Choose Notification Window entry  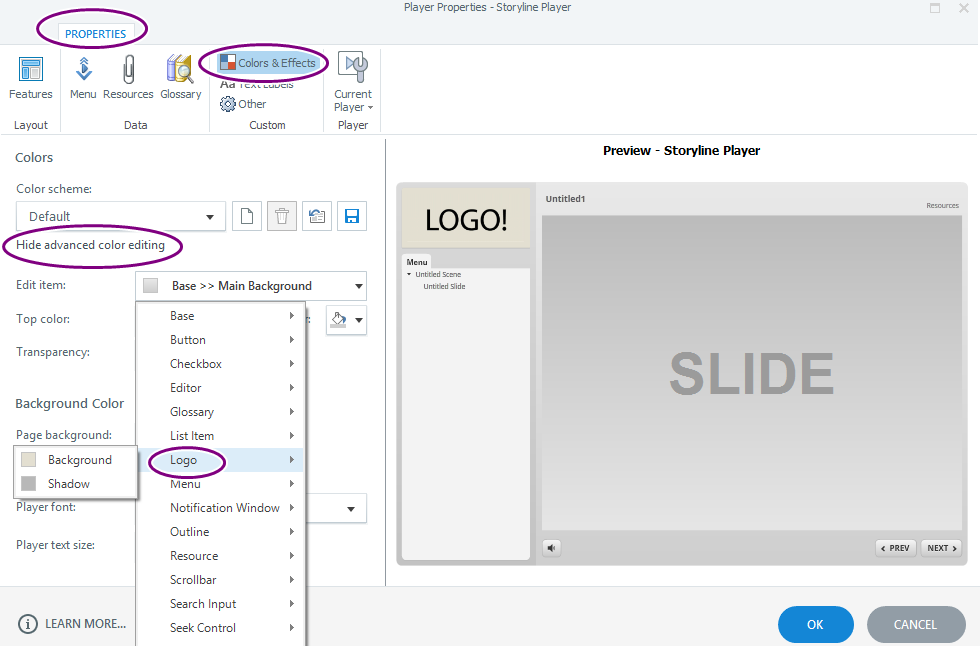[221, 508]
